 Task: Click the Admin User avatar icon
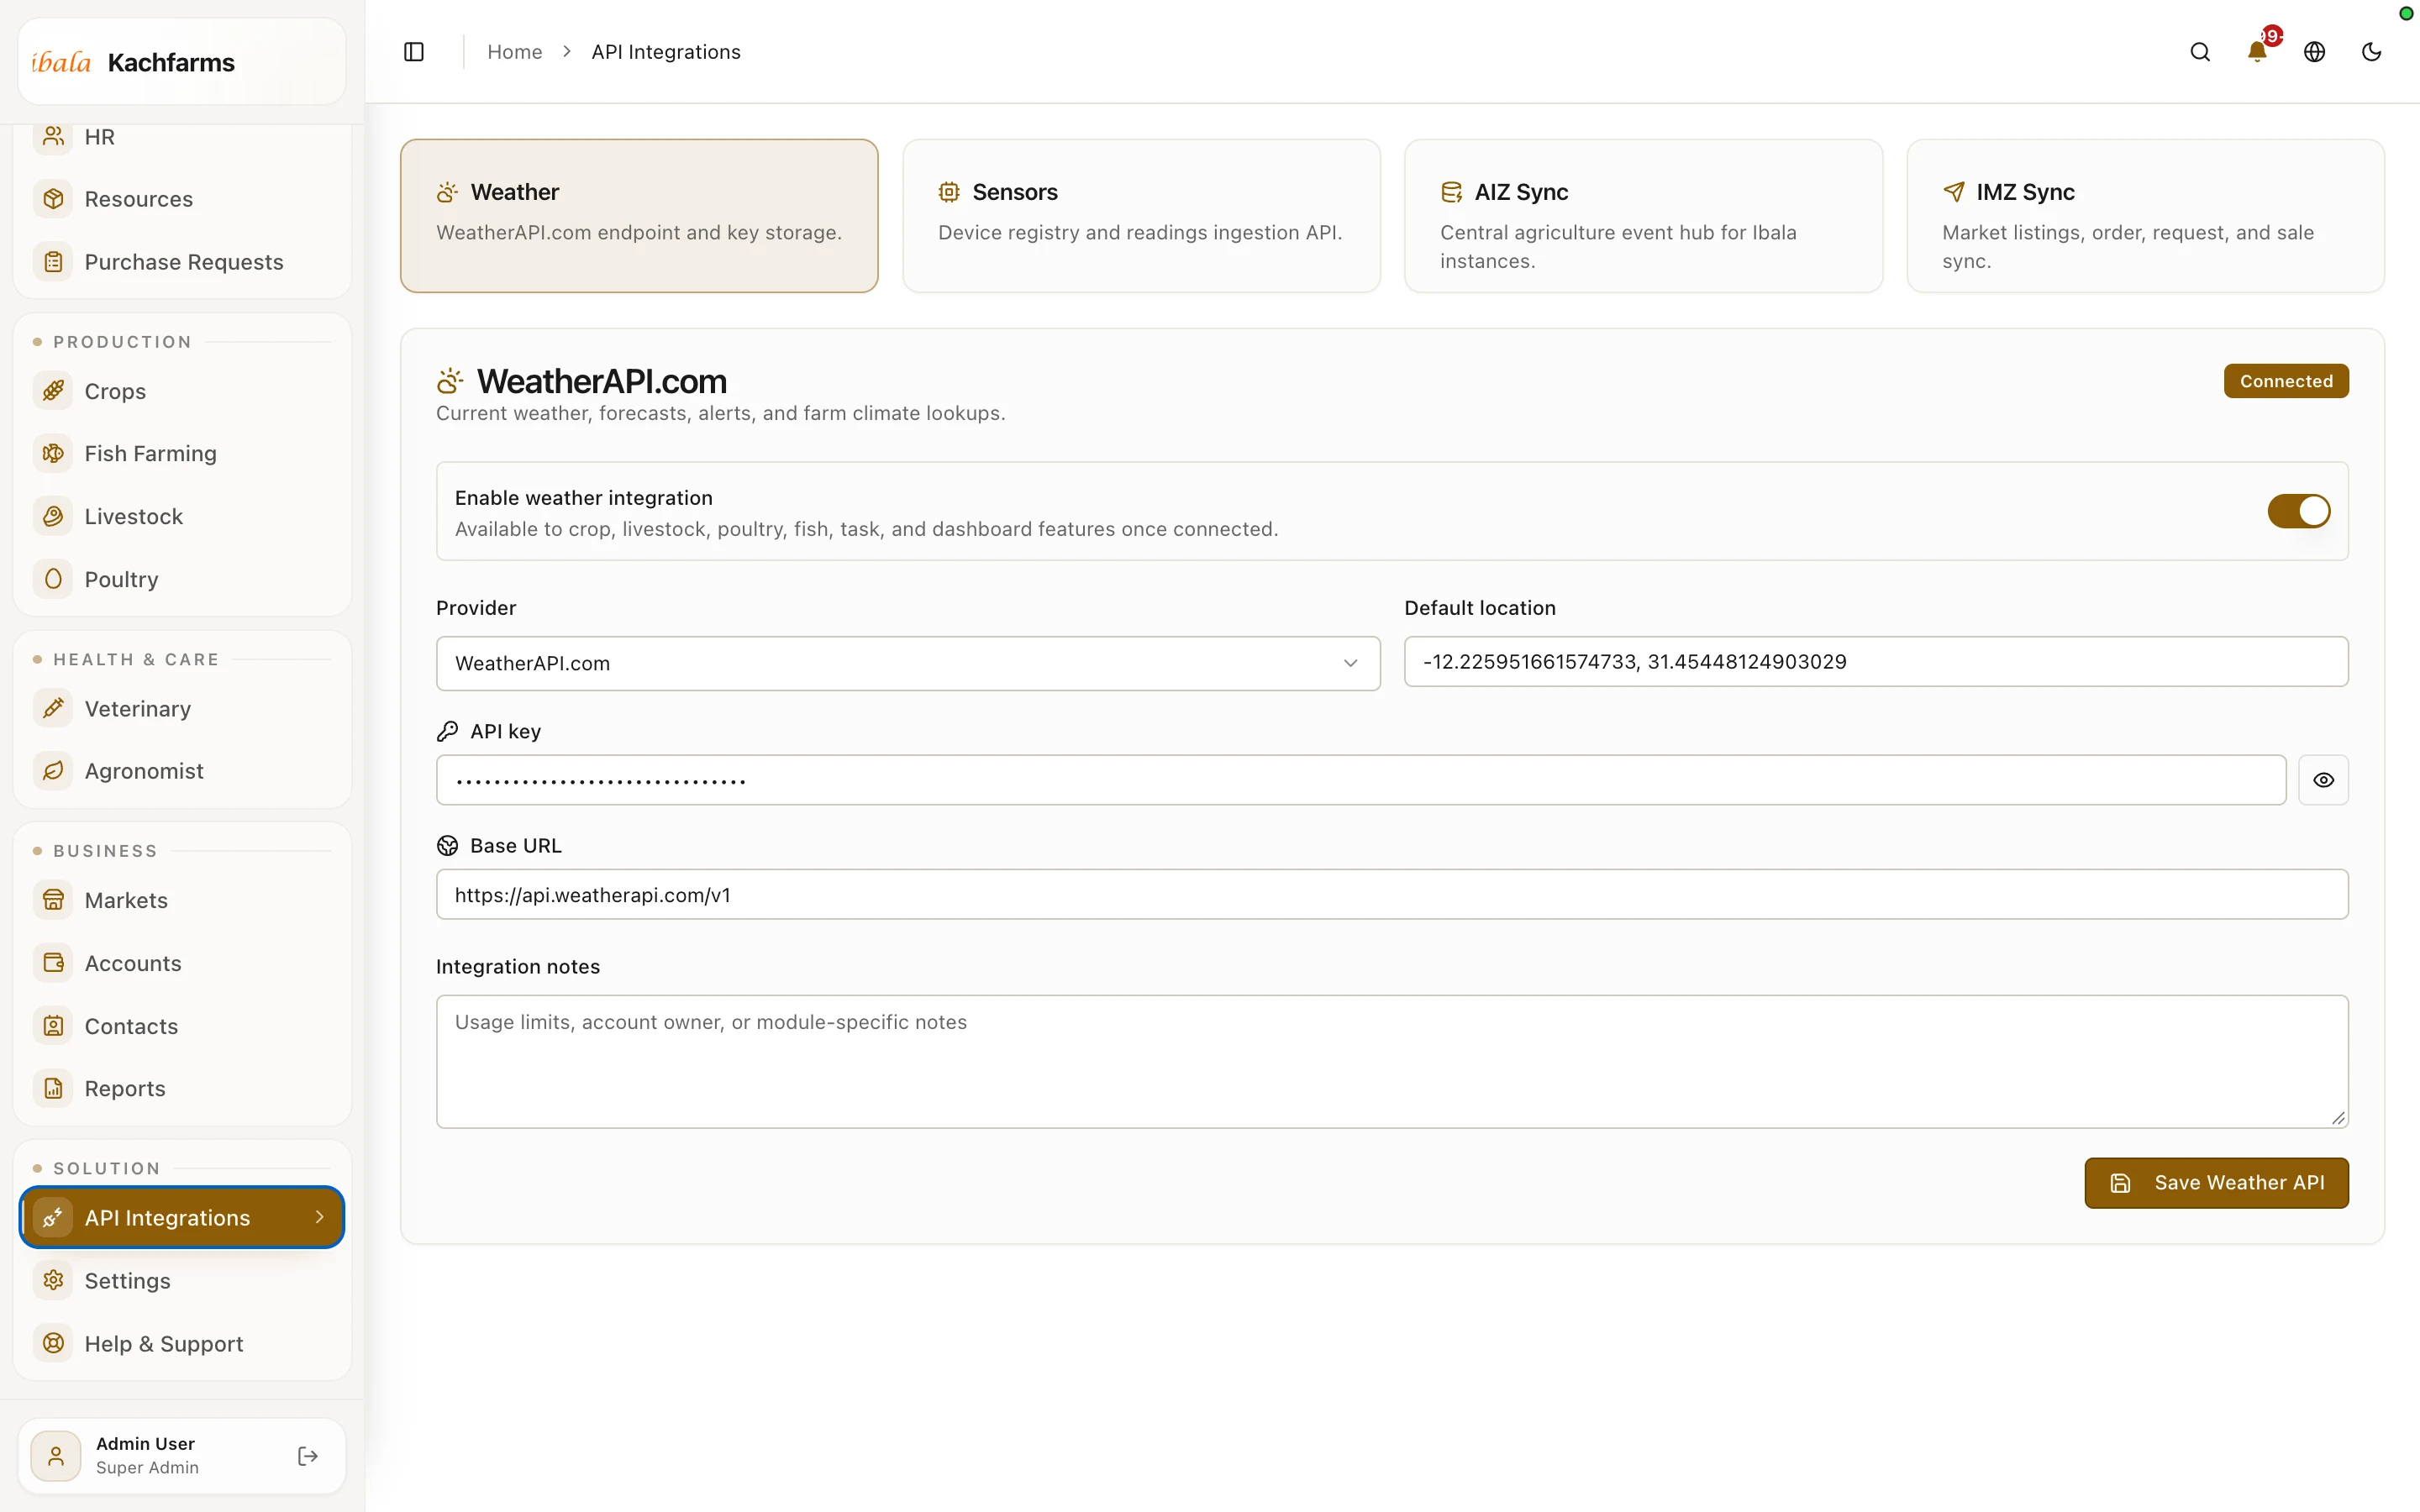coord(56,1456)
